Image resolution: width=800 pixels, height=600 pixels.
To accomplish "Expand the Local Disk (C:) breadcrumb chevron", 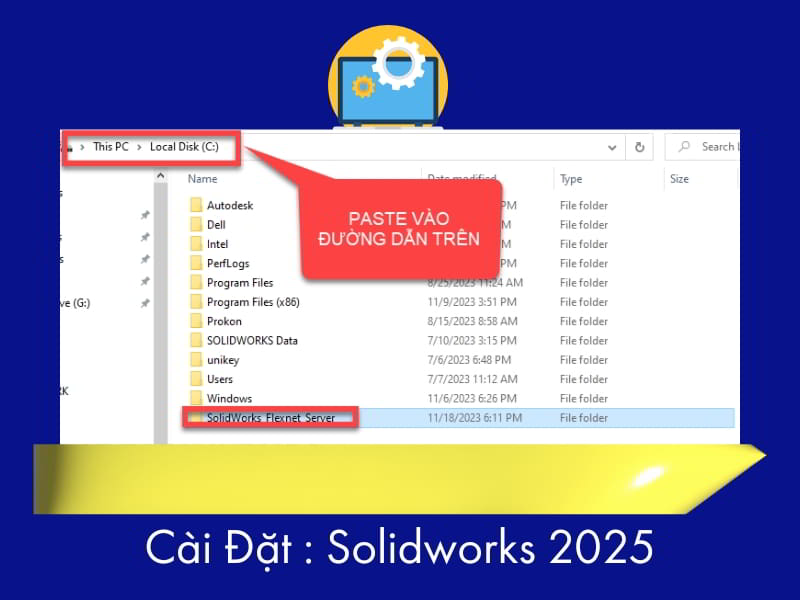I will coord(225,146).
